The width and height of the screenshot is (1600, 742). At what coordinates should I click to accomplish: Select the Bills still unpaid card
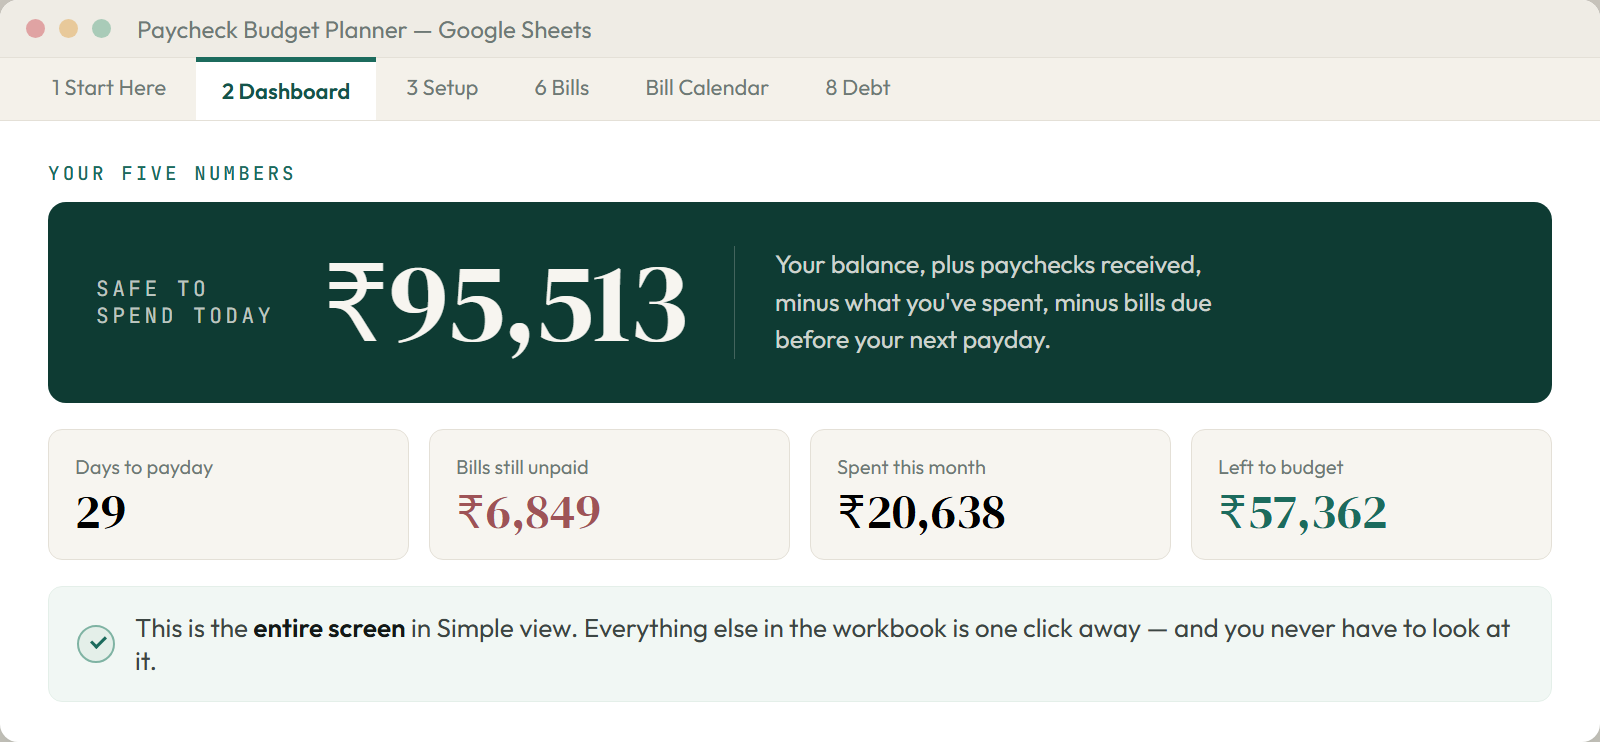click(x=609, y=494)
